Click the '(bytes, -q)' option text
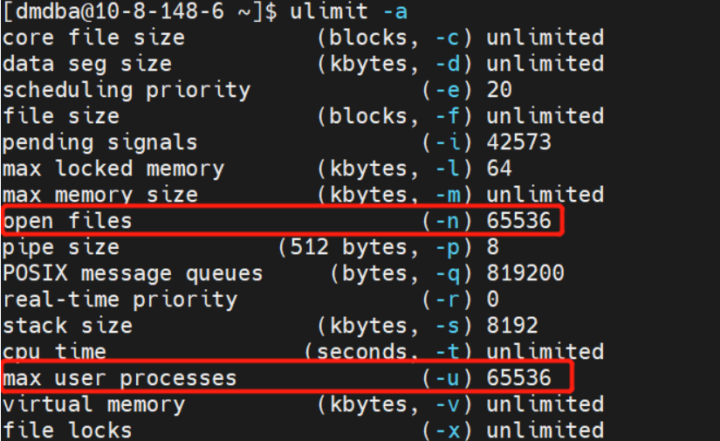This screenshot has width=720, height=441. pos(401,273)
